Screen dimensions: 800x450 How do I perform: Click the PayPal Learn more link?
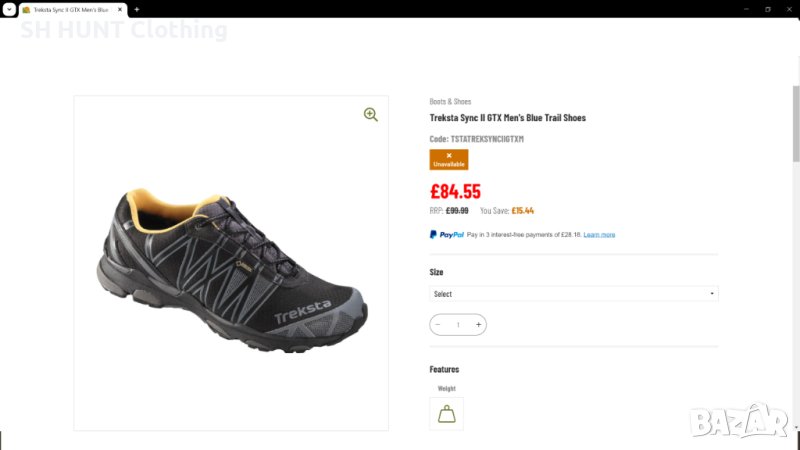pos(599,234)
